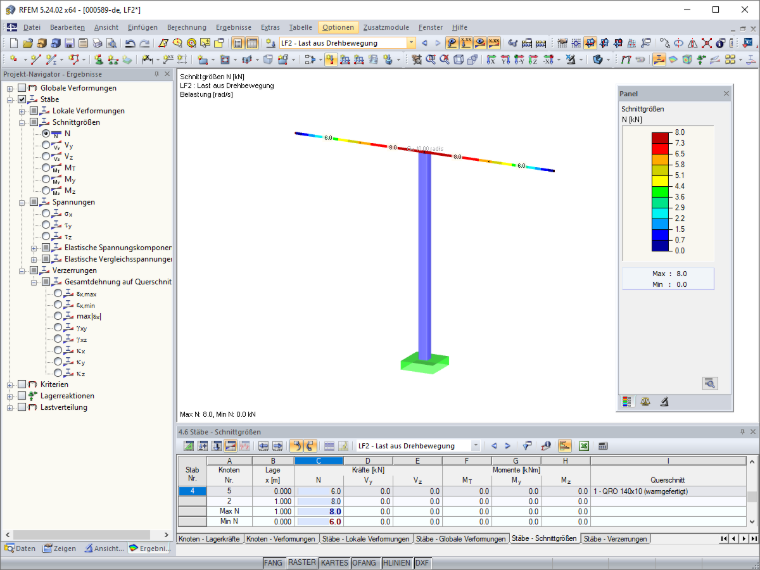Collapse the Schnittgrößen tree node
This screenshot has height=570, width=760.
point(22,122)
